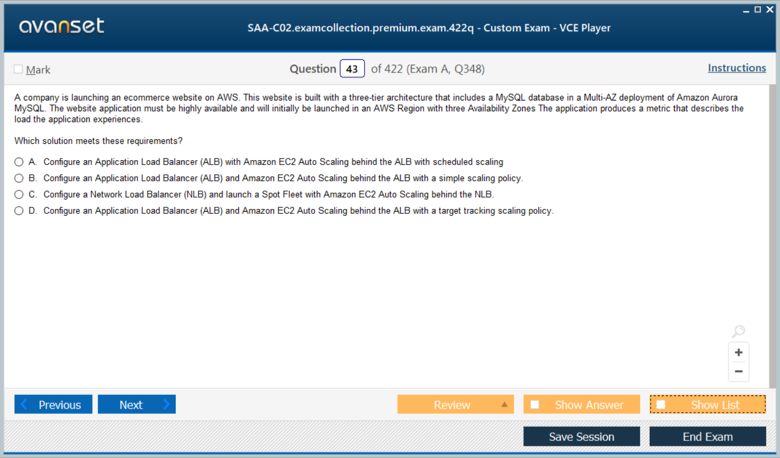The height and width of the screenshot is (458, 780).
Task: Minimize the VCE Player window
Action: 746,9
